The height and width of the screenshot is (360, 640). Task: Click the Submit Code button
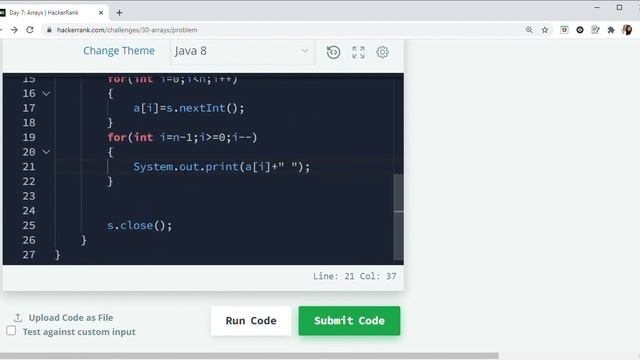click(349, 321)
